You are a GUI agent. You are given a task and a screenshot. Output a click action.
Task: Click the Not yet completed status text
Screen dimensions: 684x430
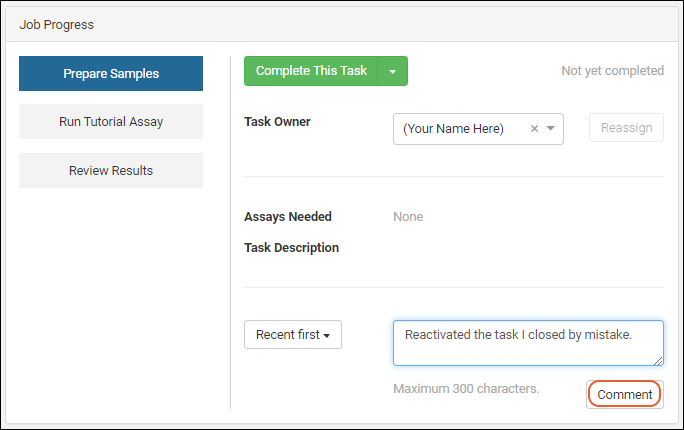612,71
